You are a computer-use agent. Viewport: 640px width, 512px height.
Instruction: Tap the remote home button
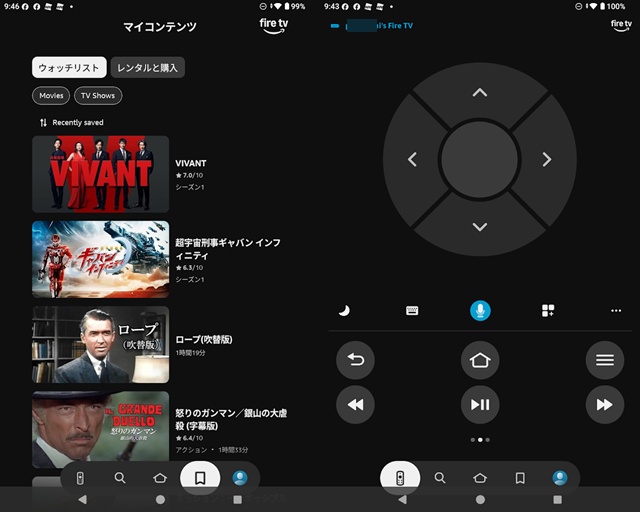point(480,360)
